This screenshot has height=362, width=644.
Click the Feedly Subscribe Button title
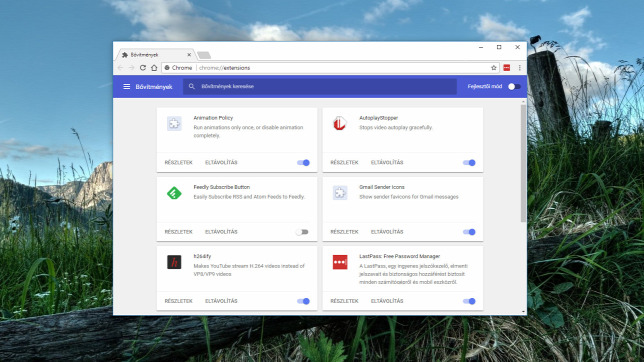222,187
